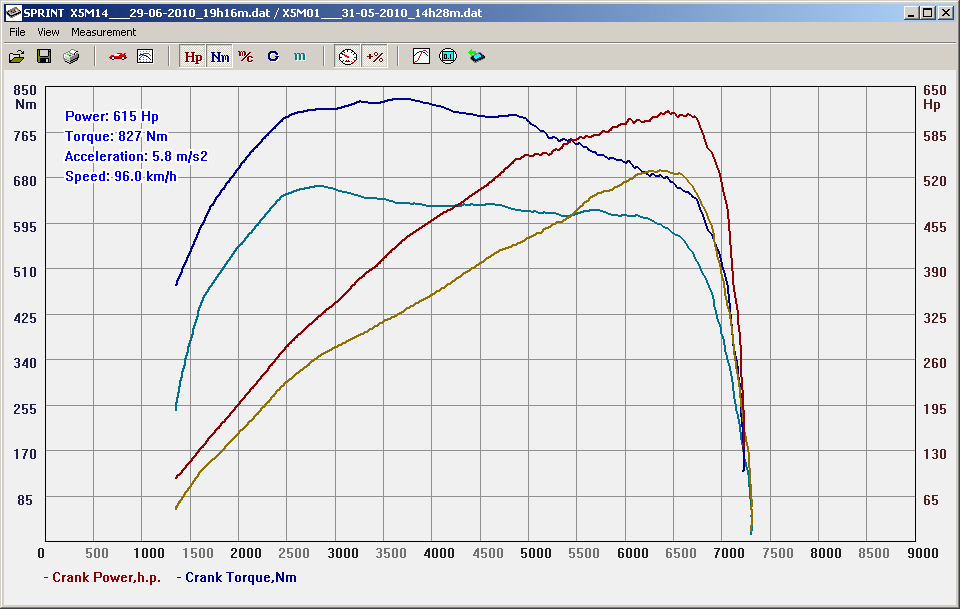Click the teal m toolbar icon
960x609 pixels.
pos(299,57)
